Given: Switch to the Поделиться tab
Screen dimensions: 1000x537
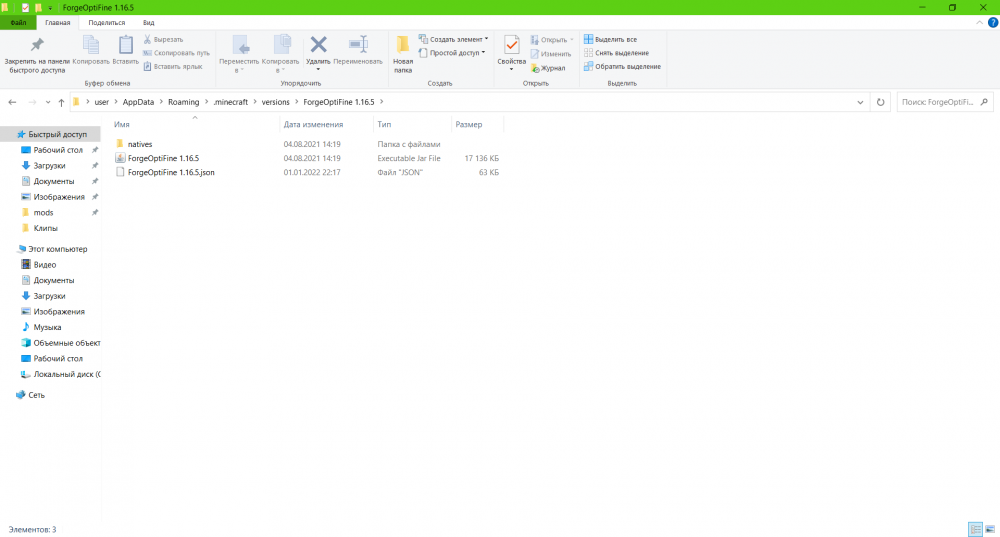Looking at the screenshot, I should (x=107, y=22).
